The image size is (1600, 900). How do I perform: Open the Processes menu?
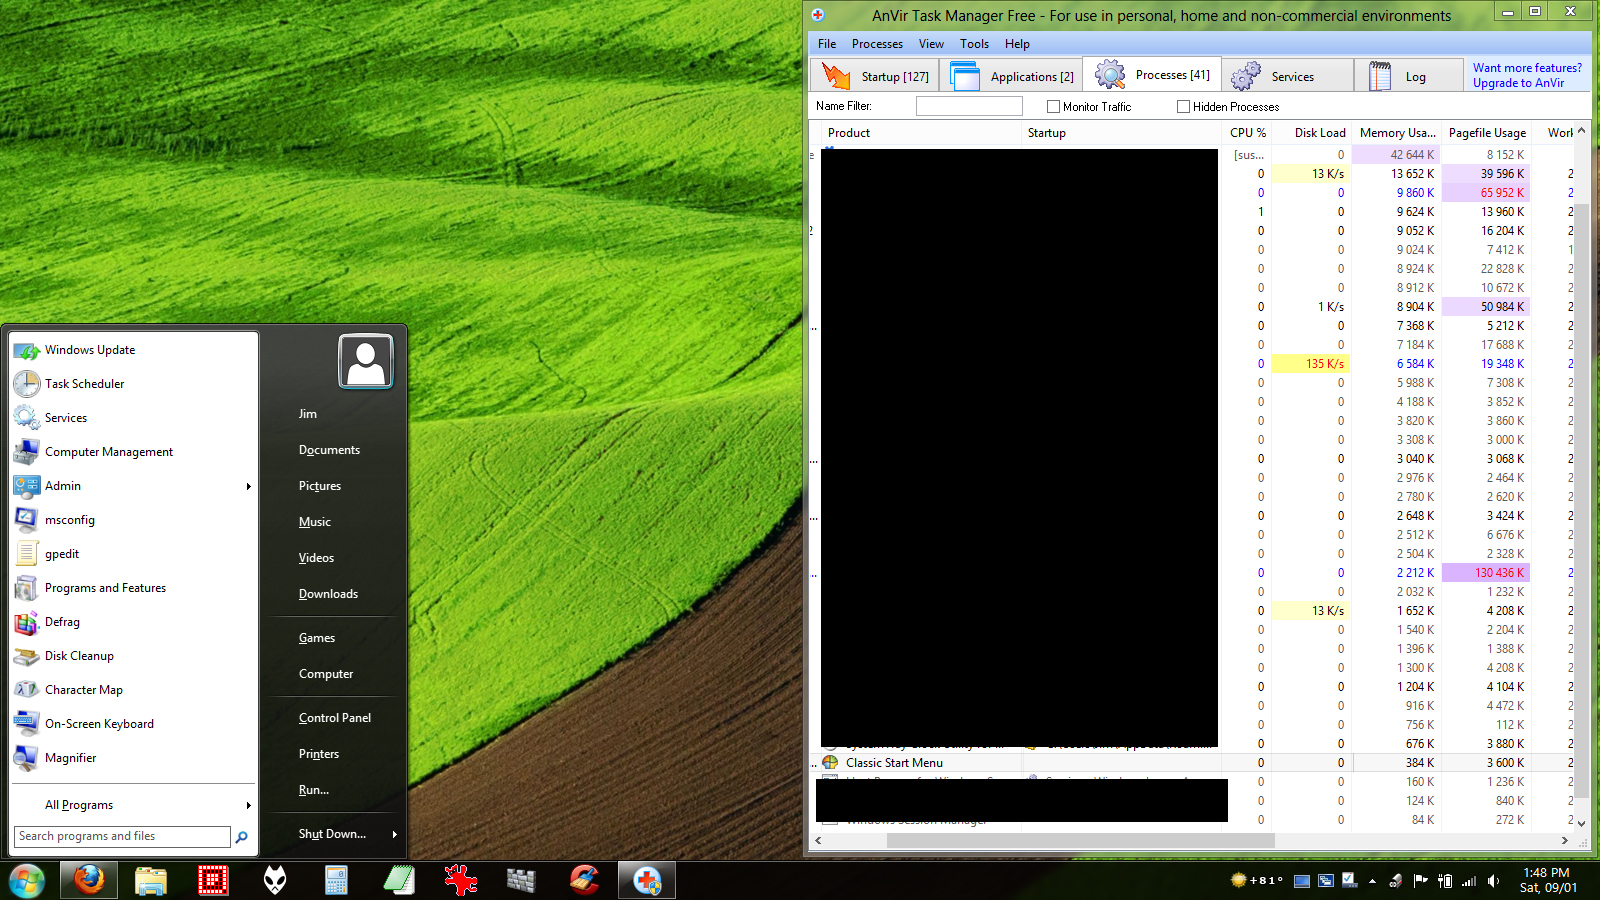tap(877, 44)
